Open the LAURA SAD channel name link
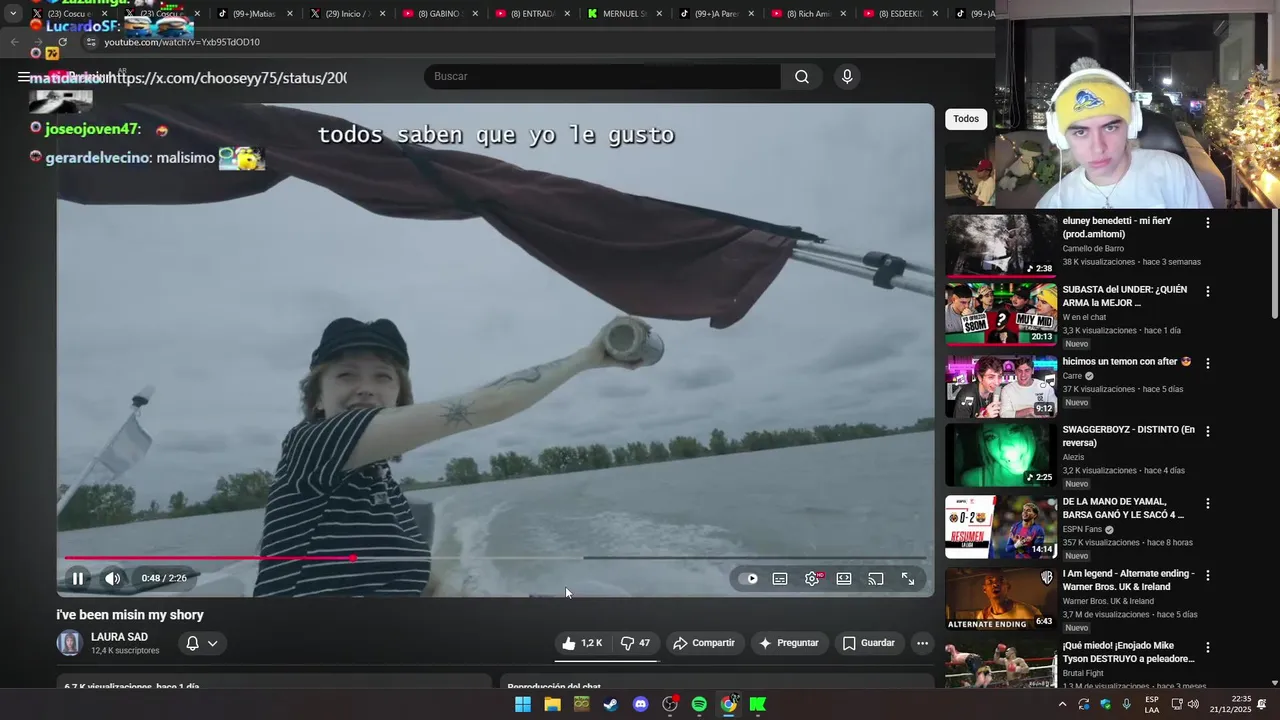This screenshot has height=720, width=1280. [119, 637]
